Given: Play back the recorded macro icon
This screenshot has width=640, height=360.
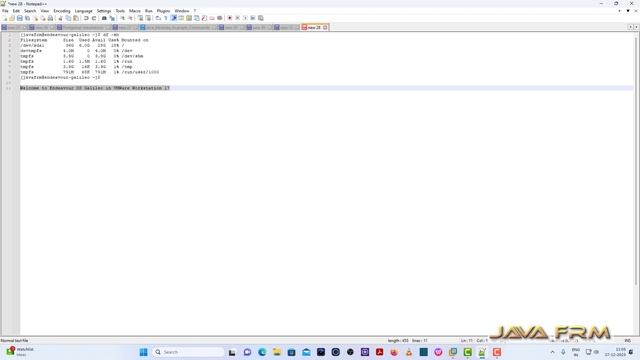Looking at the screenshot, I should coord(245,18).
